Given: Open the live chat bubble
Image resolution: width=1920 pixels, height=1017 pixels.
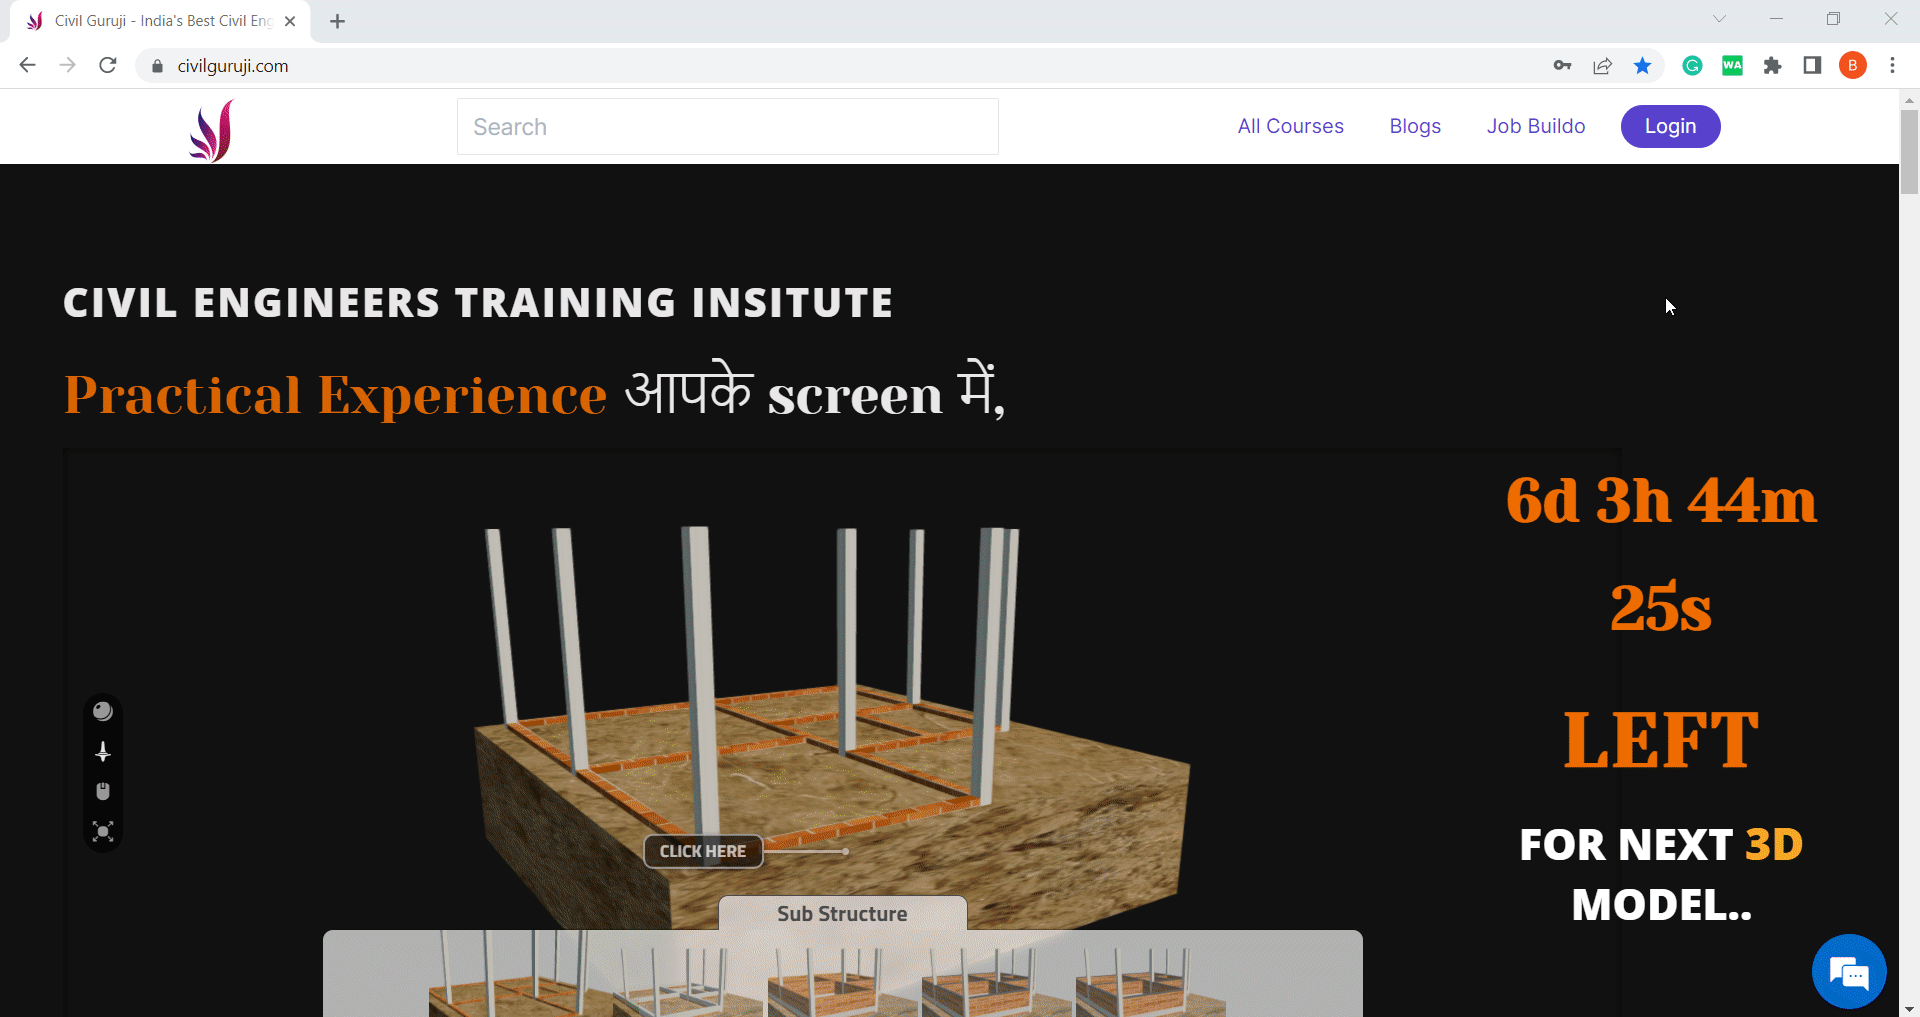Looking at the screenshot, I should 1849,971.
